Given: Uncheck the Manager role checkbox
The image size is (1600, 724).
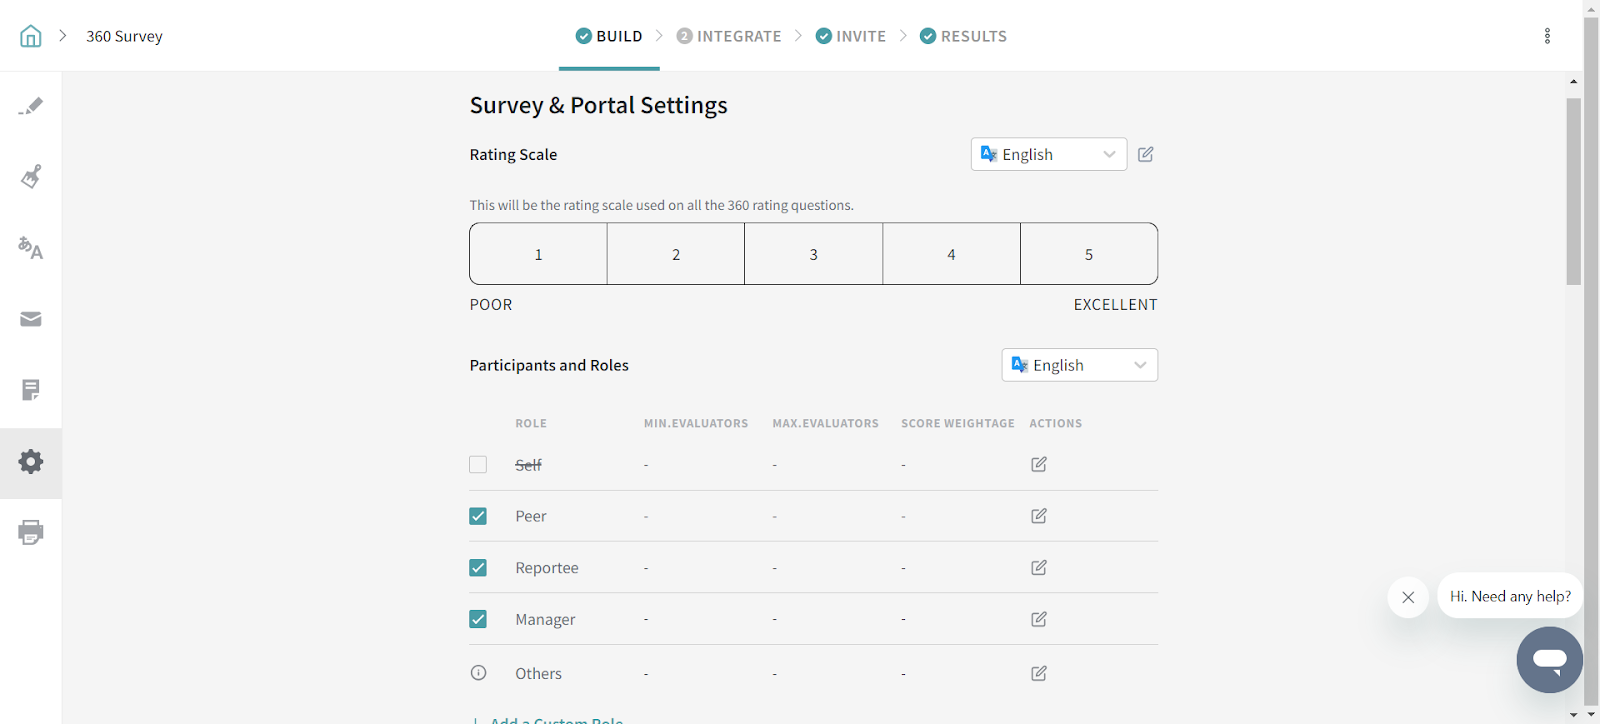Looking at the screenshot, I should (478, 619).
